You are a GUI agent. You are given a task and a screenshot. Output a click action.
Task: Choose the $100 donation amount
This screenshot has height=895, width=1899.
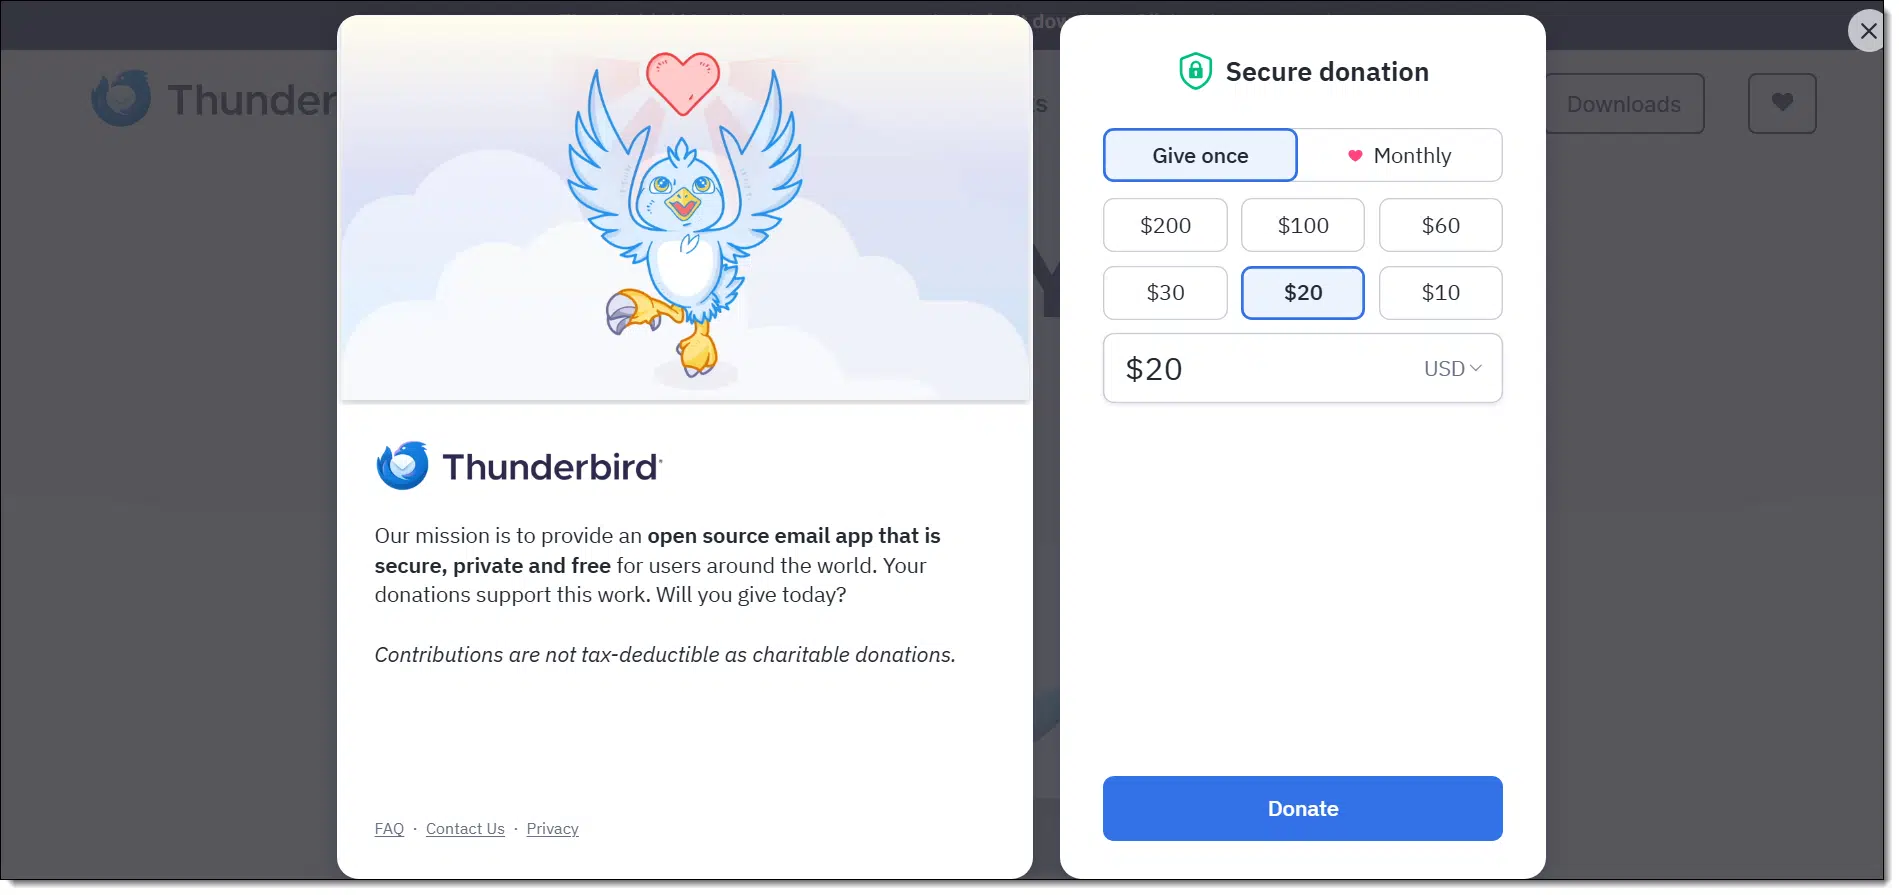(1303, 225)
